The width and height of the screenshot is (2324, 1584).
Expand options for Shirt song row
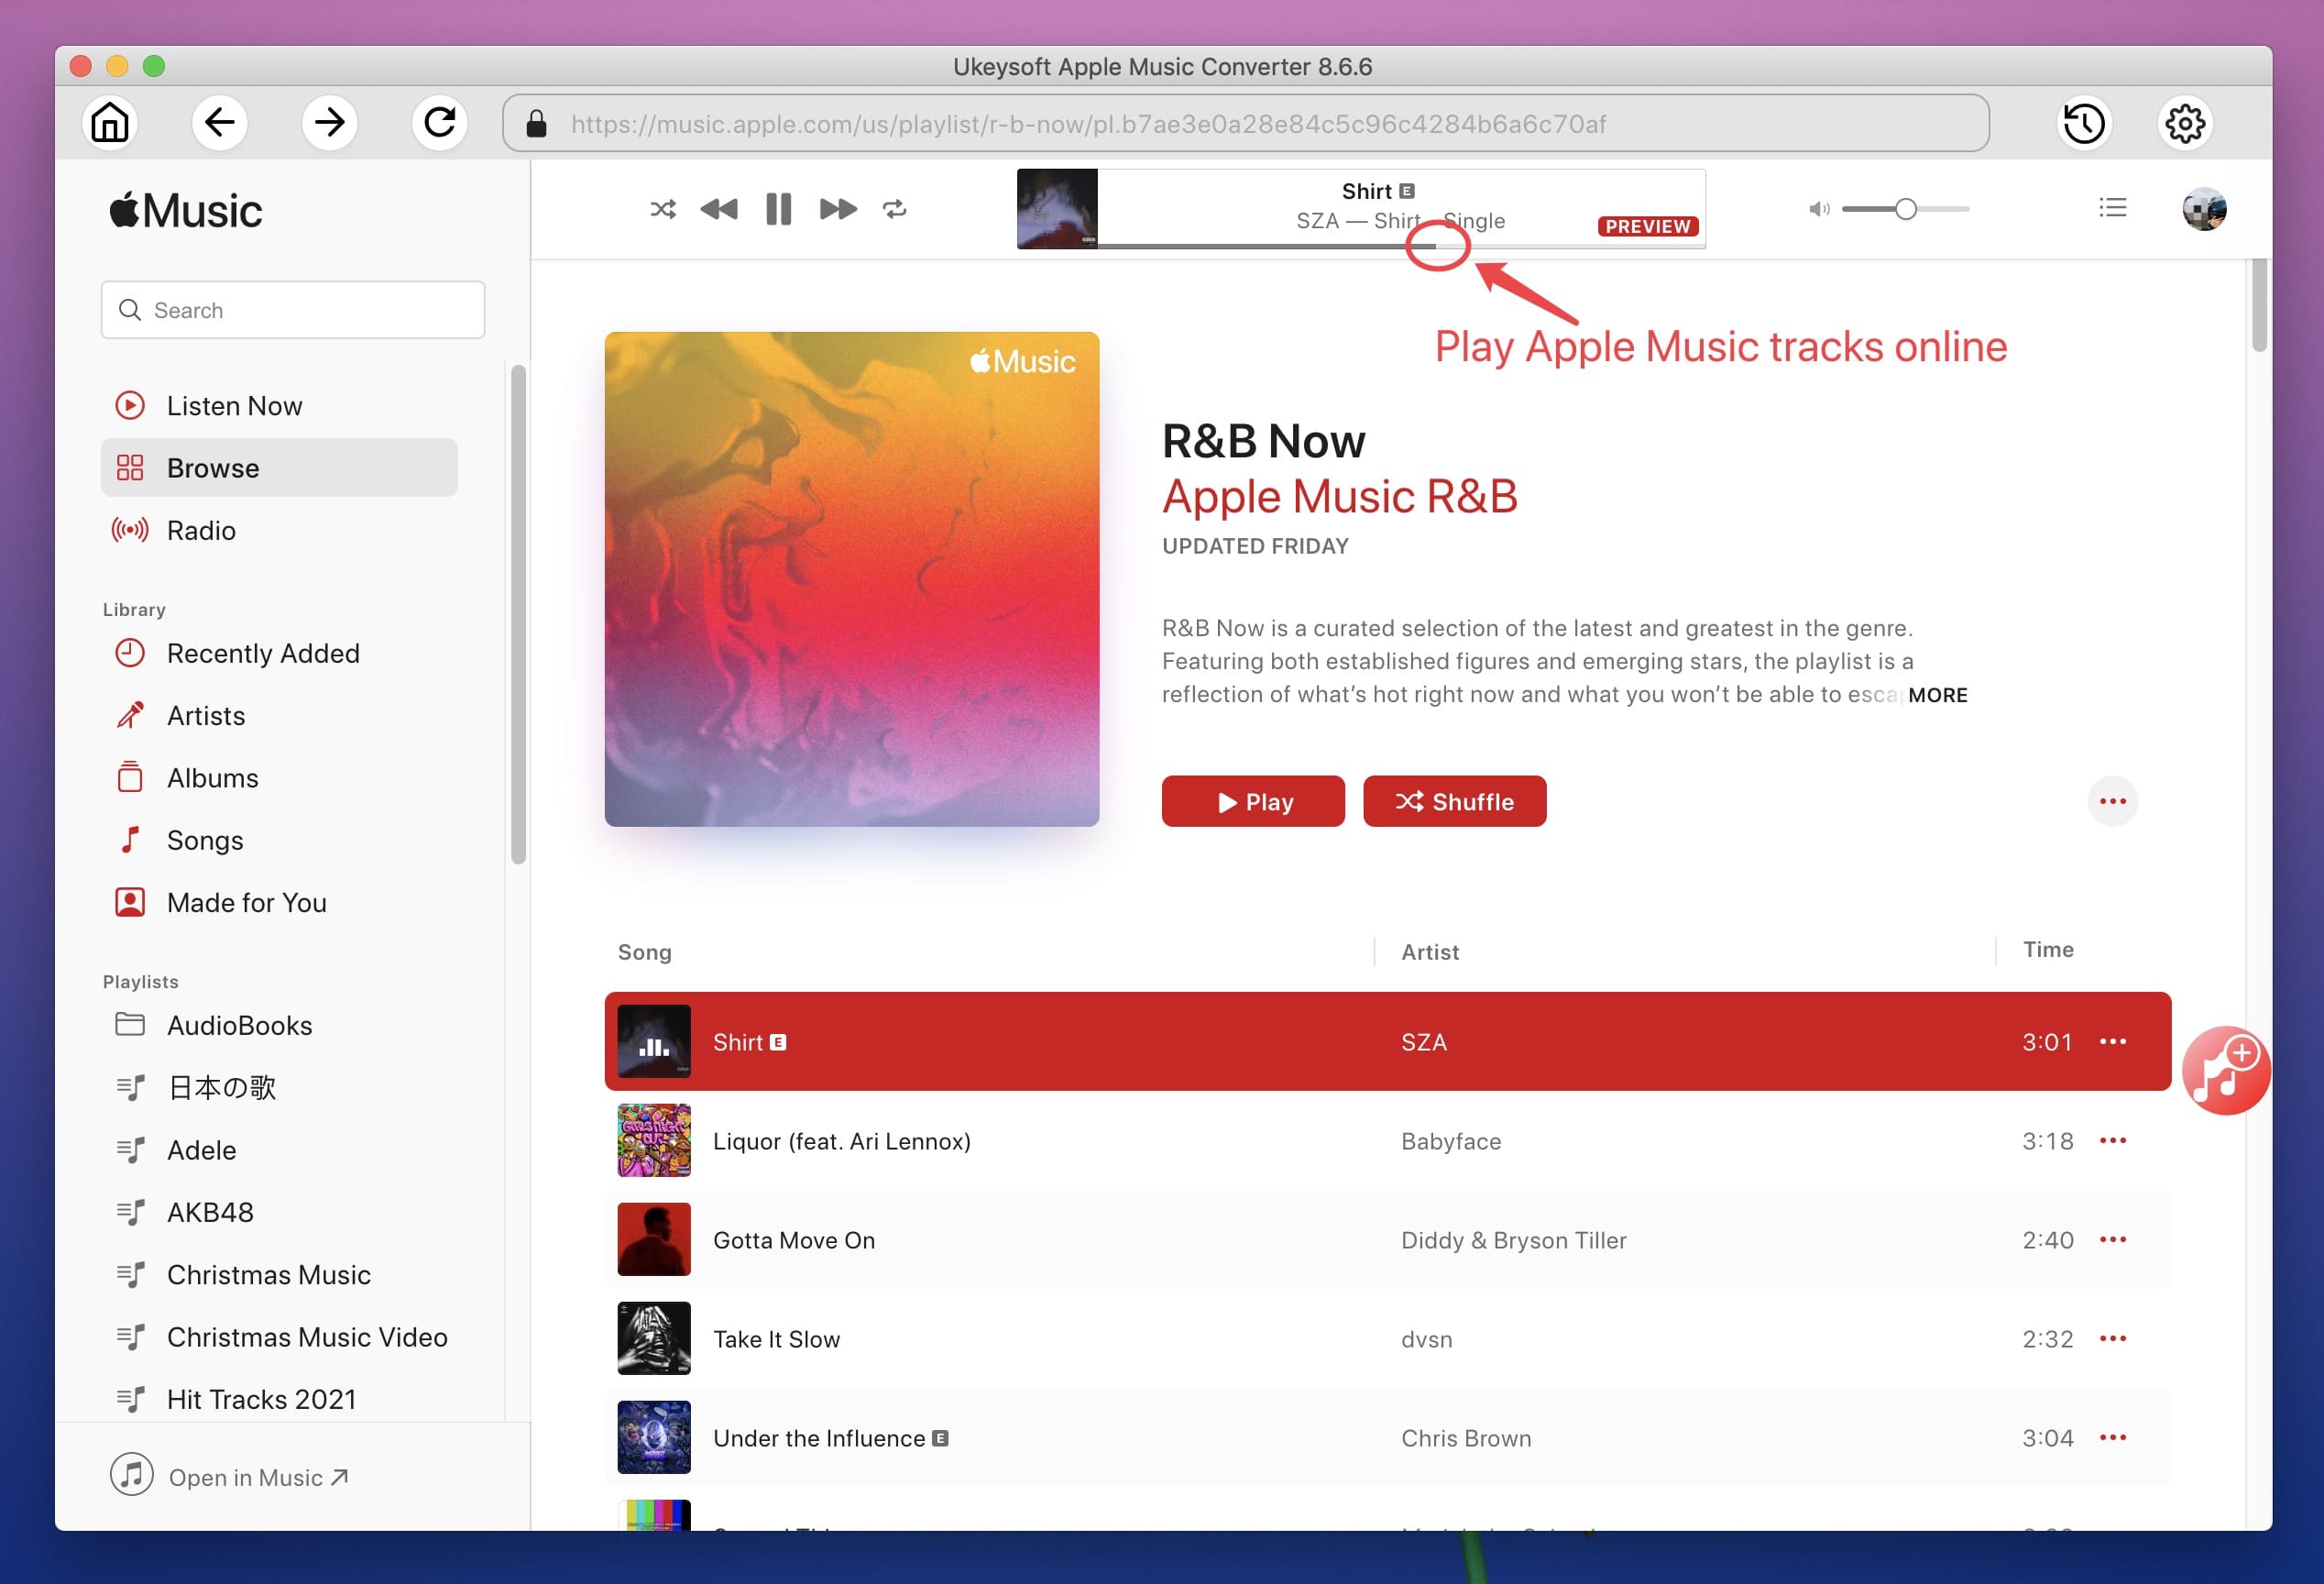coord(2112,1040)
